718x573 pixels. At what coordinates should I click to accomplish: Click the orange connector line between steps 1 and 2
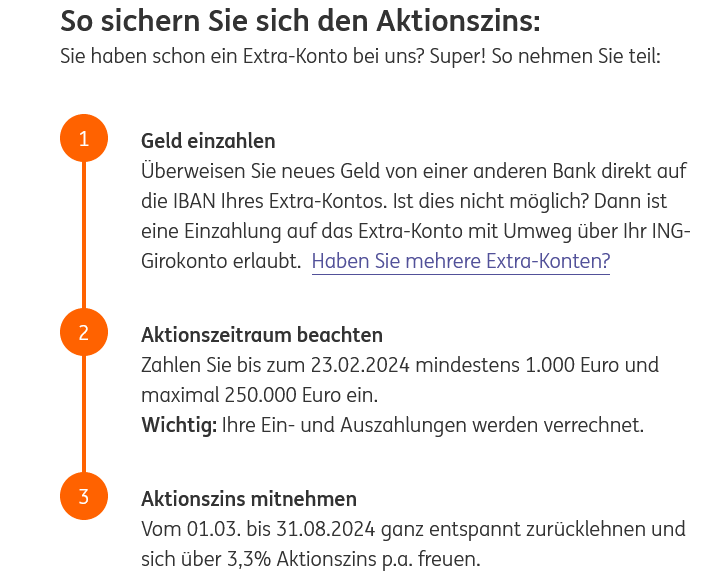pyautogui.click(x=84, y=235)
